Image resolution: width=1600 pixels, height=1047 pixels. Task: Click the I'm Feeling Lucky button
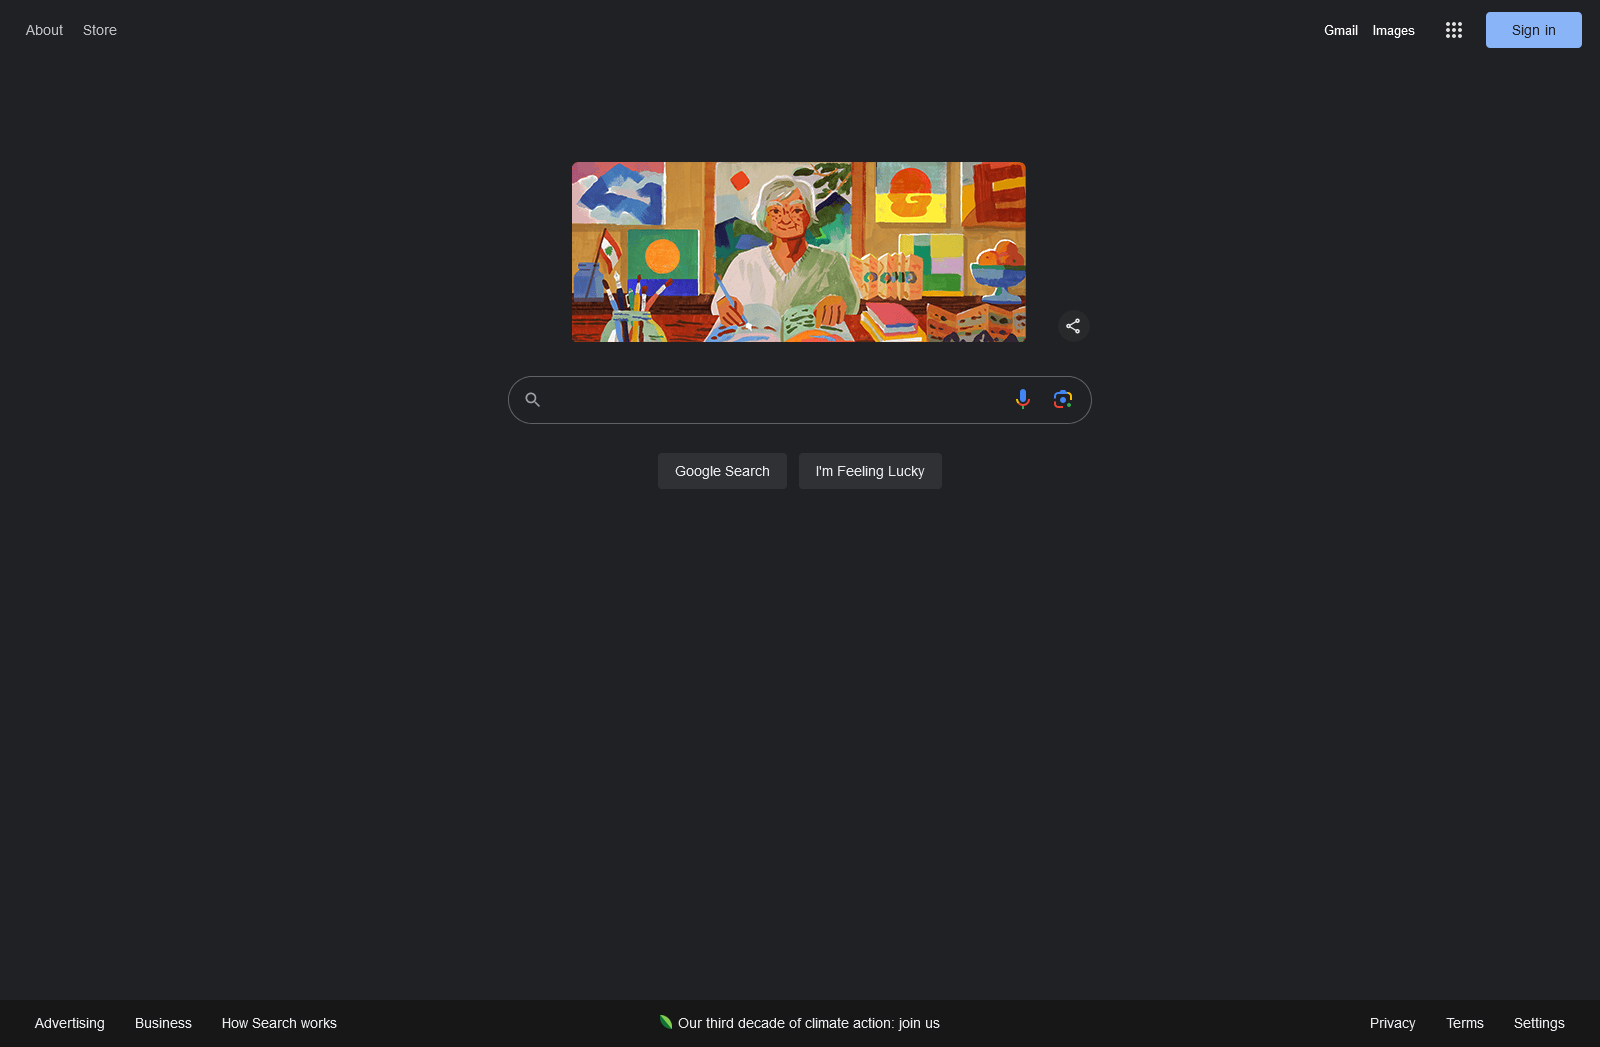point(870,471)
